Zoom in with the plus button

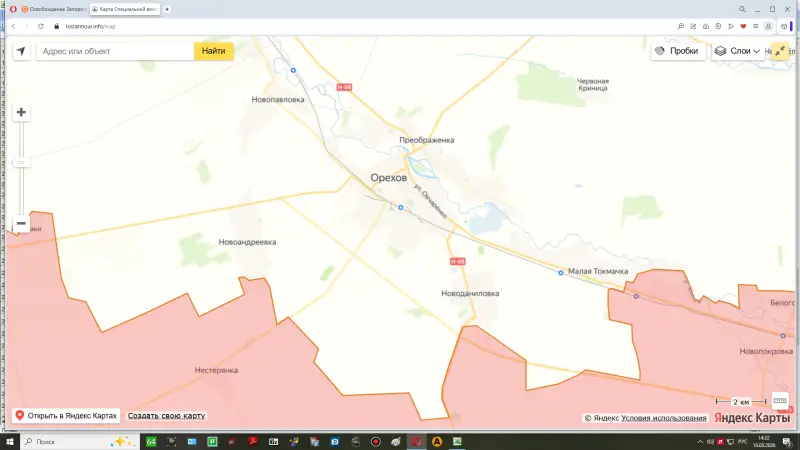point(21,112)
